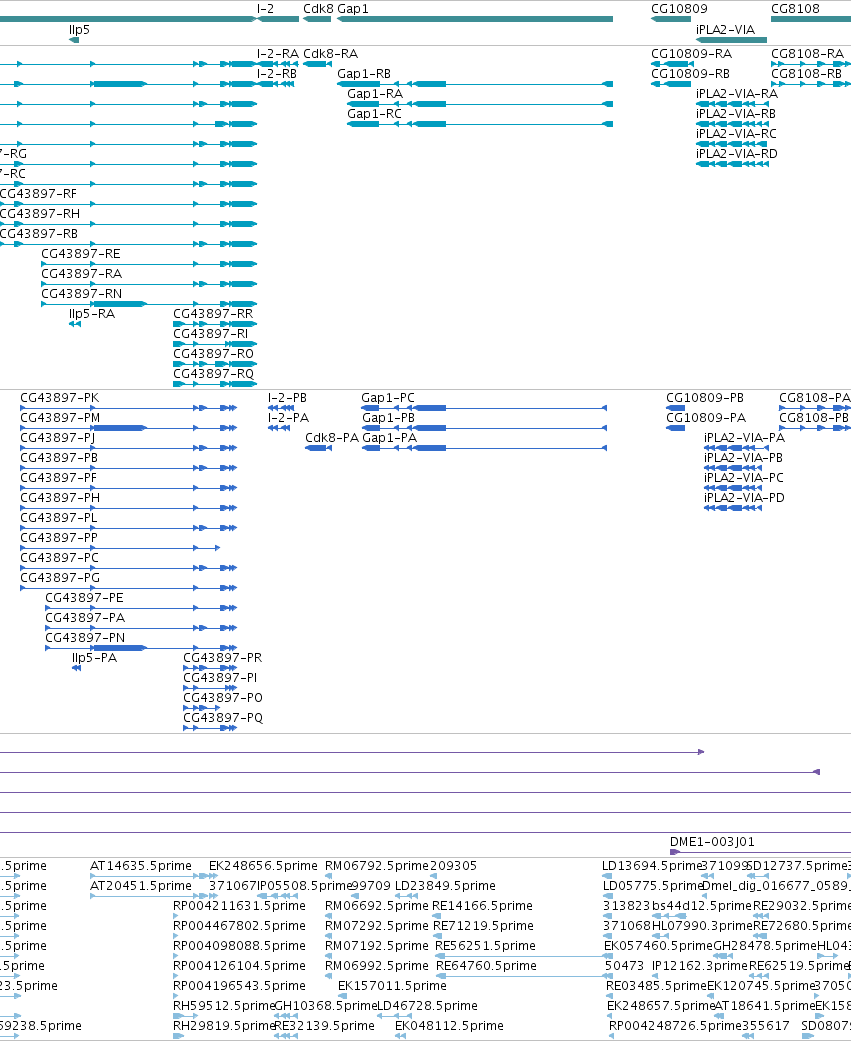
Task: Click the CG10809-RA transcript label
Action: (x=692, y=54)
